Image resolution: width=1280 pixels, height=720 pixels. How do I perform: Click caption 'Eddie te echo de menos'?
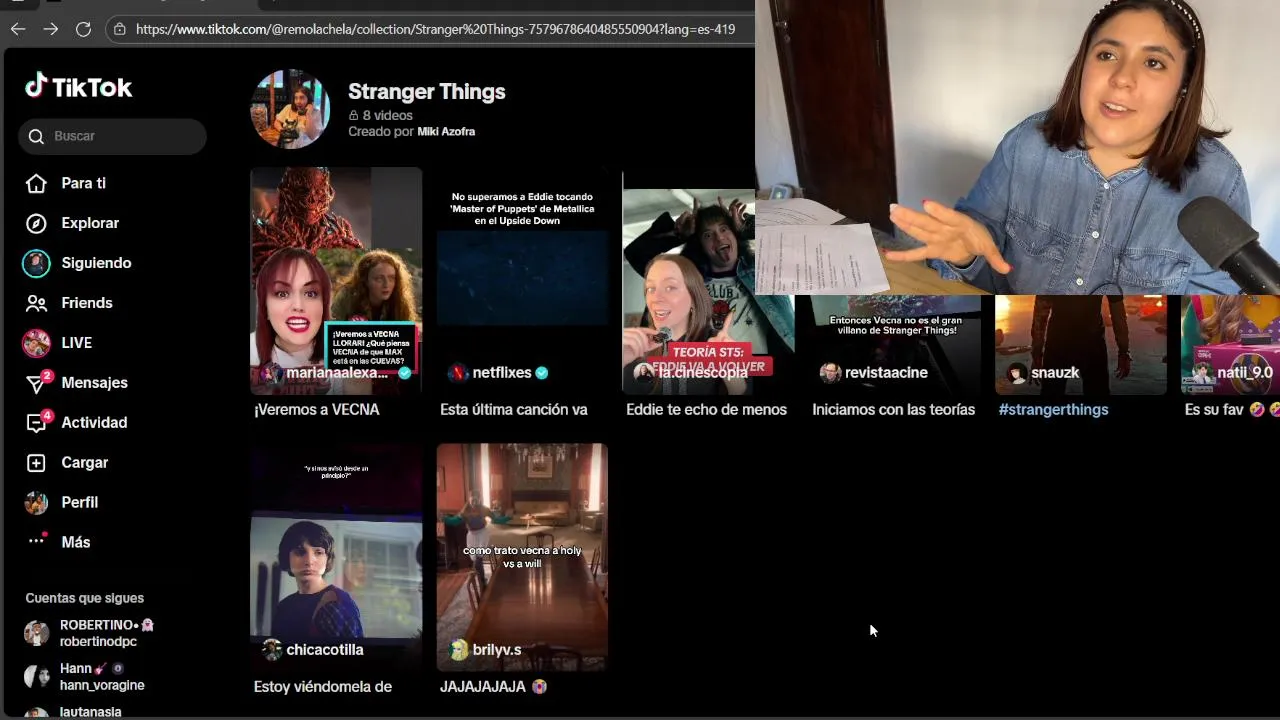pos(706,410)
